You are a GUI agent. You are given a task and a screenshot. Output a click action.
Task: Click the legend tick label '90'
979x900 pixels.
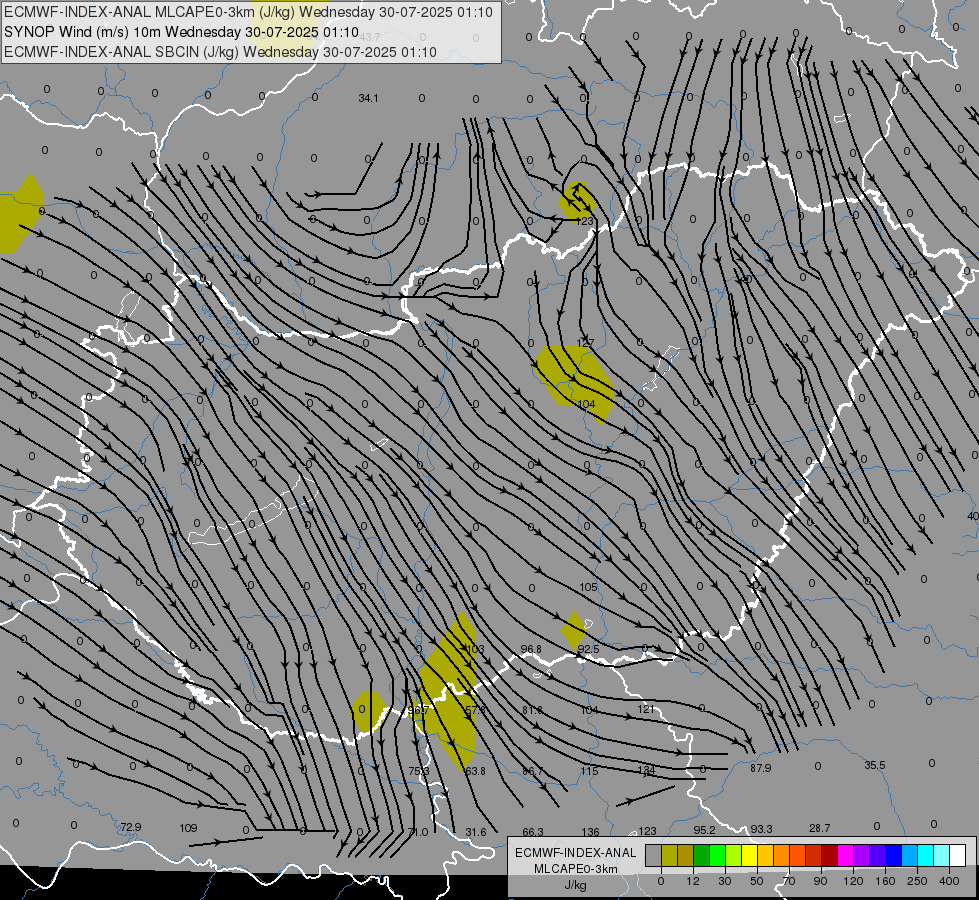tap(820, 881)
